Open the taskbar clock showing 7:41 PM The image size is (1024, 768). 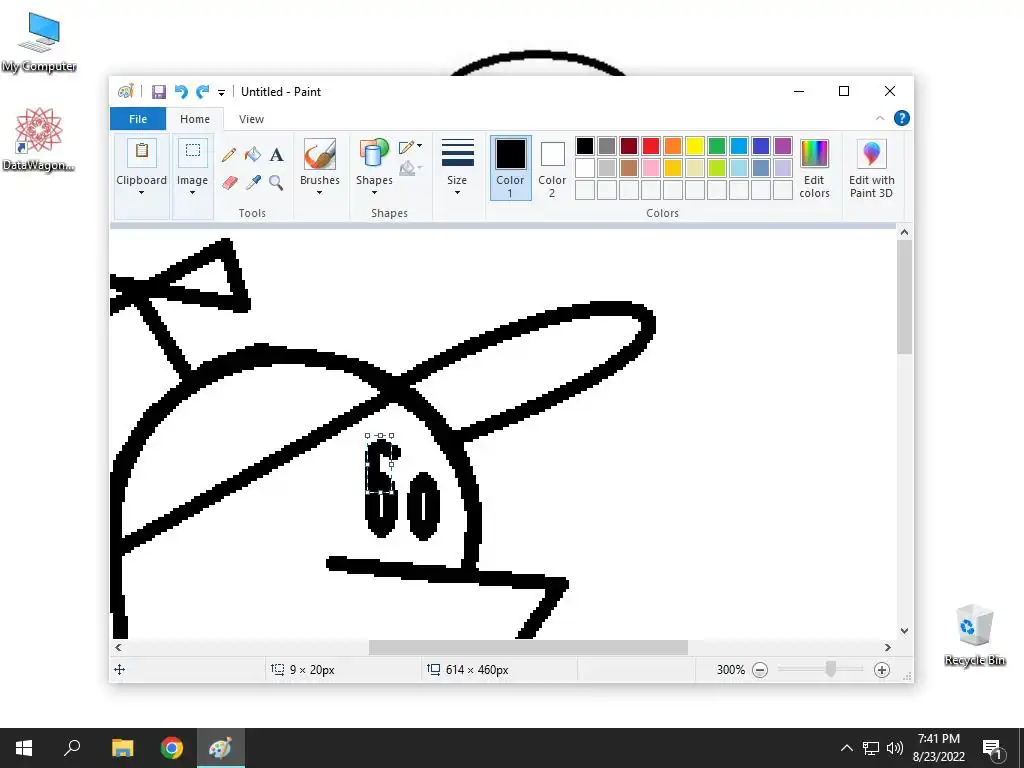pos(938,748)
